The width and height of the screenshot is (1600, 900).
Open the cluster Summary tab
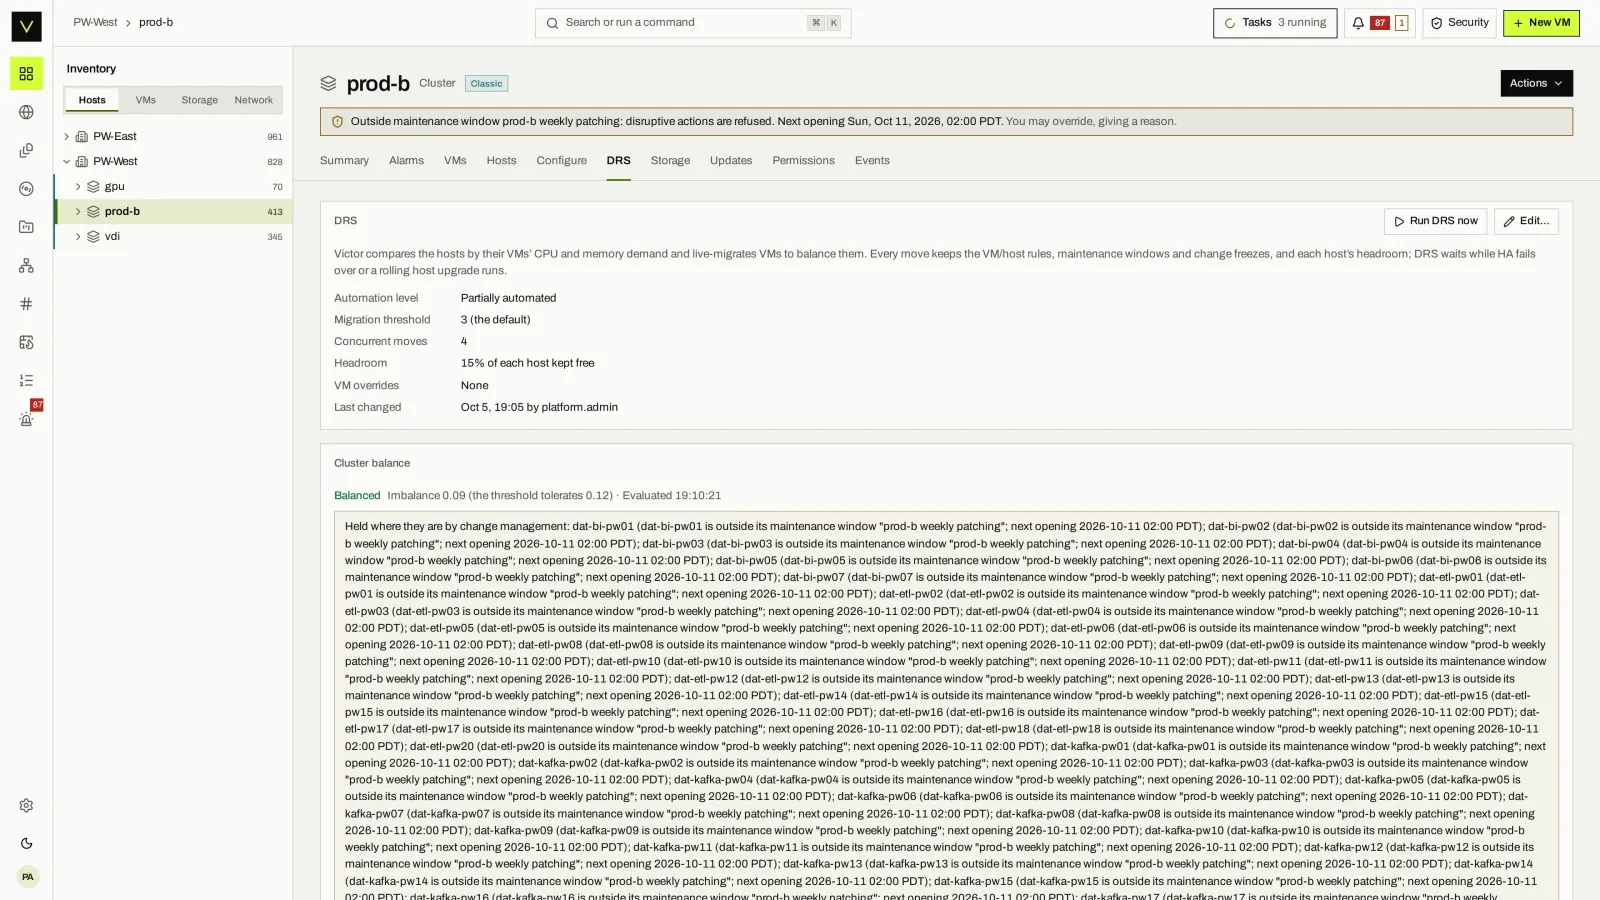344,161
